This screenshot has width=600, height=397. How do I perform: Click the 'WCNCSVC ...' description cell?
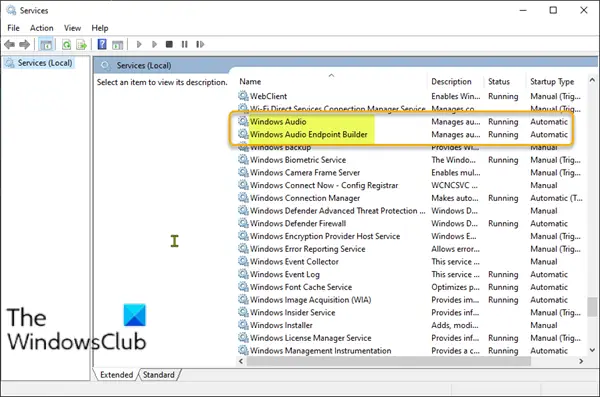[x=454, y=185]
